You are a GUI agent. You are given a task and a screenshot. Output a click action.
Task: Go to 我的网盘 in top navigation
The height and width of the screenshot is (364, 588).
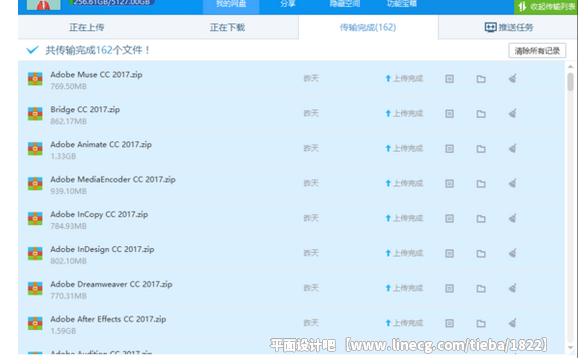pyautogui.click(x=231, y=4)
